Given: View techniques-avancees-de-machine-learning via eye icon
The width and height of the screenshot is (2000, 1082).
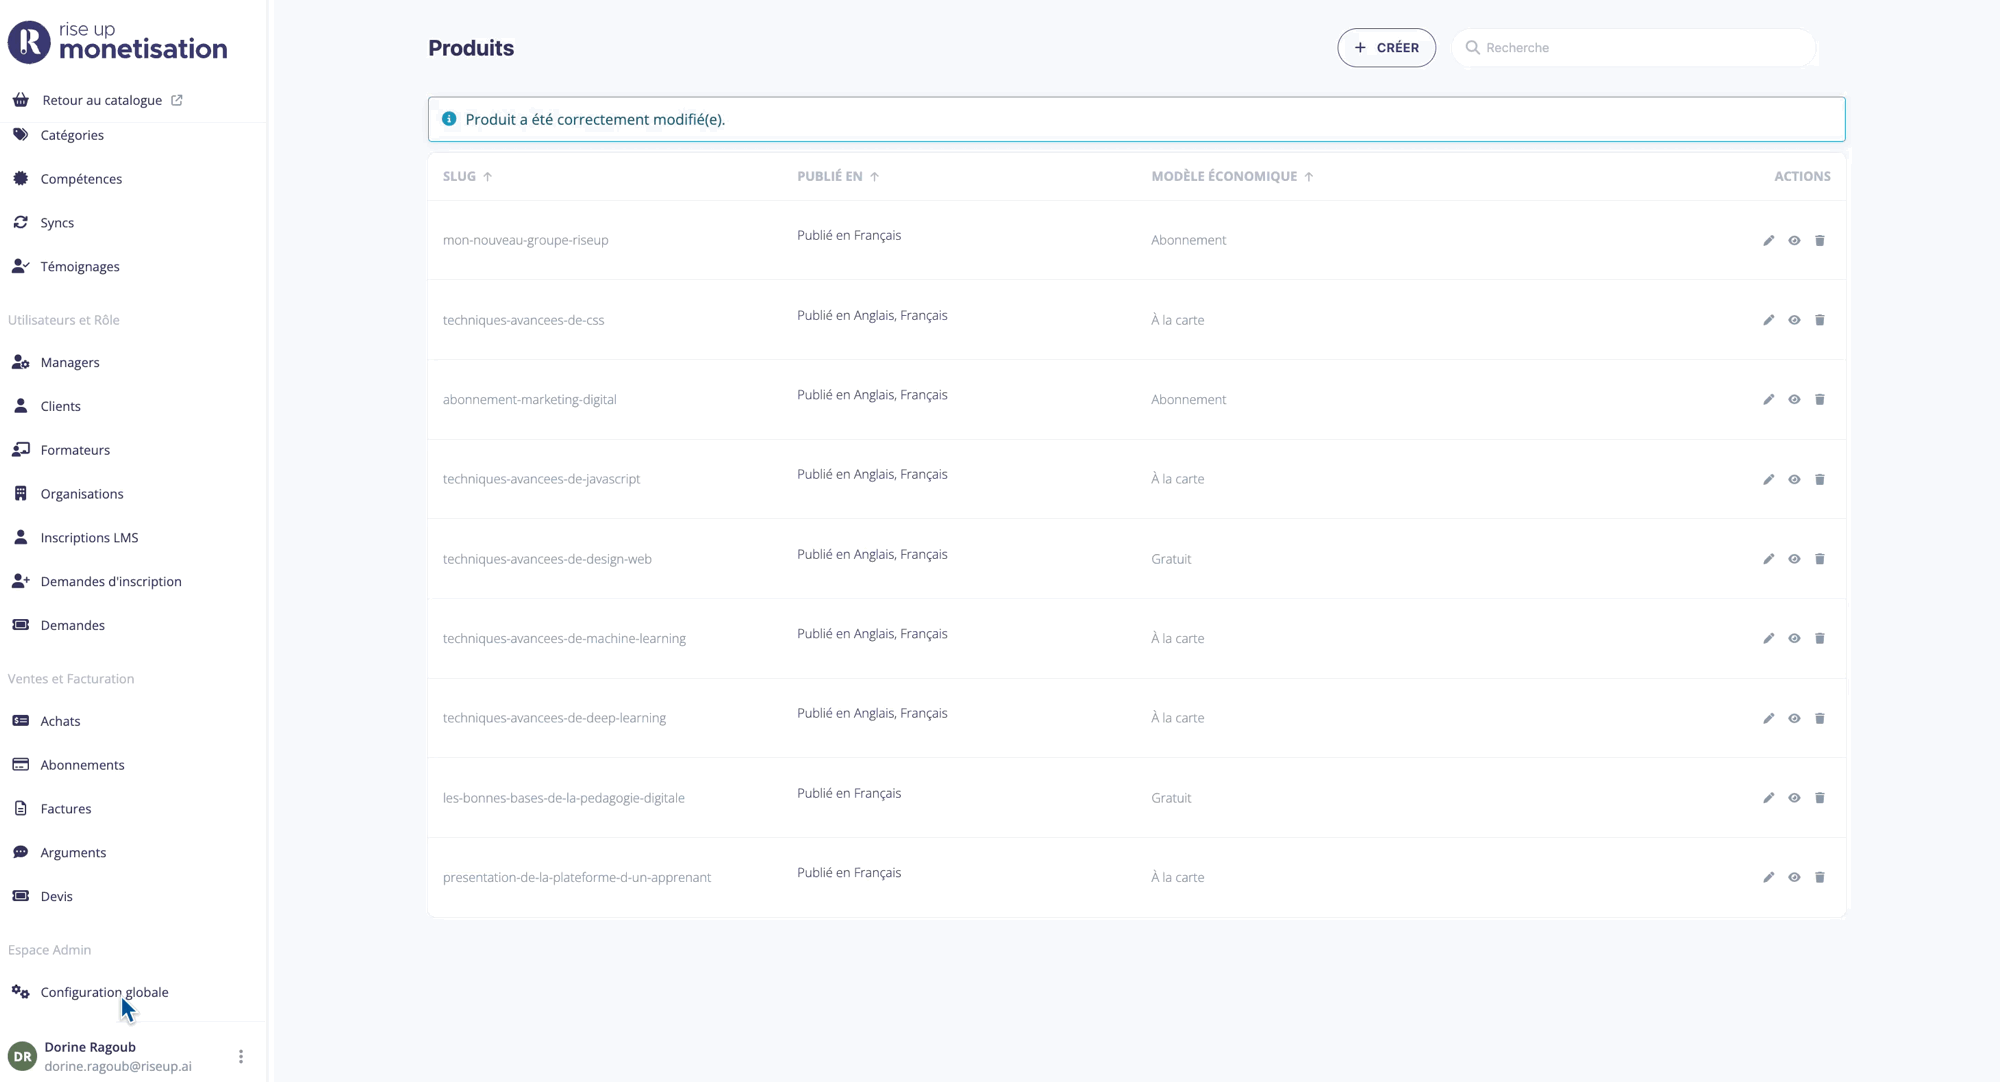Looking at the screenshot, I should pyautogui.click(x=1794, y=638).
